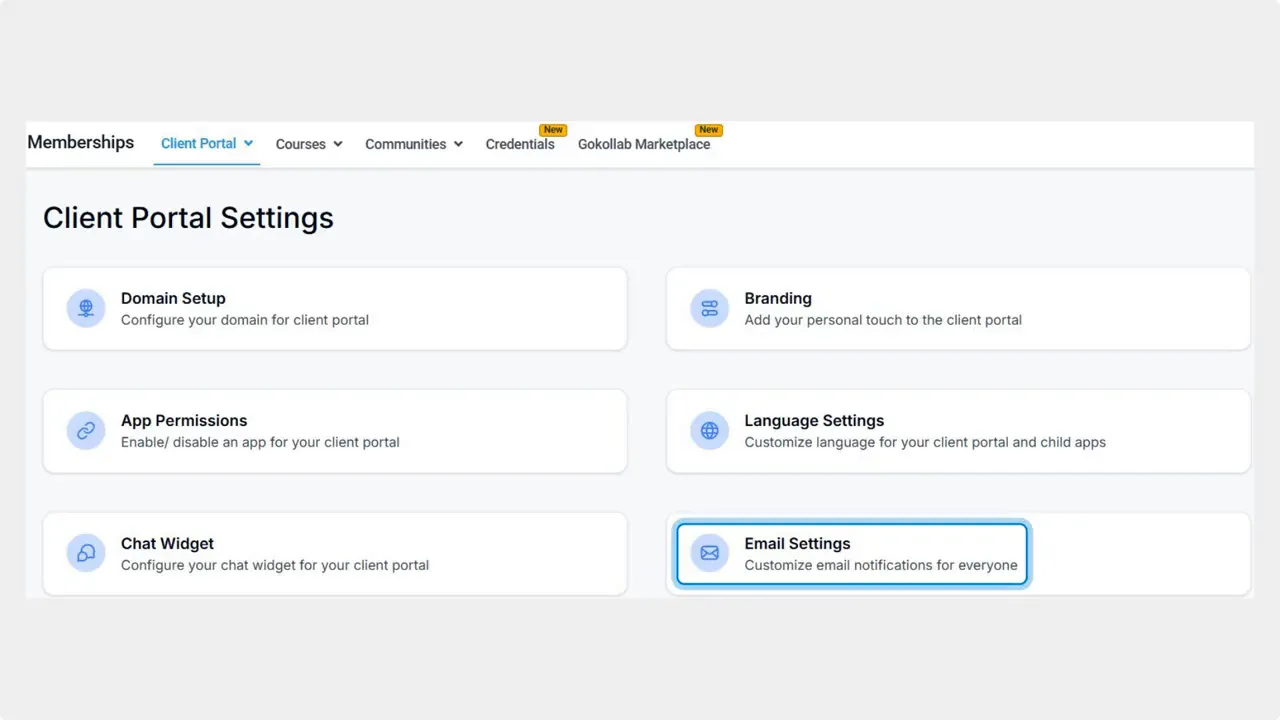Click the New badge on Gokollab Marketplace
1280x720 pixels.
pos(709,129)
